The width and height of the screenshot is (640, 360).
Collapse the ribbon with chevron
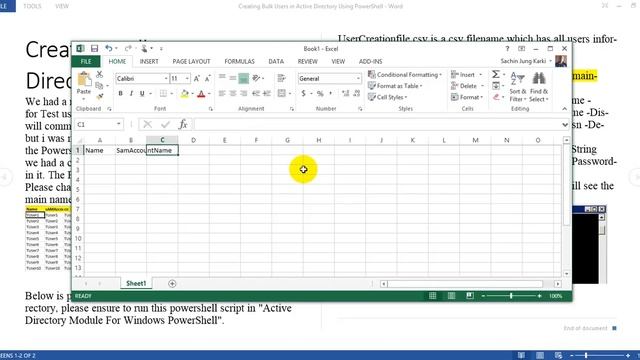tap(564, 109)
